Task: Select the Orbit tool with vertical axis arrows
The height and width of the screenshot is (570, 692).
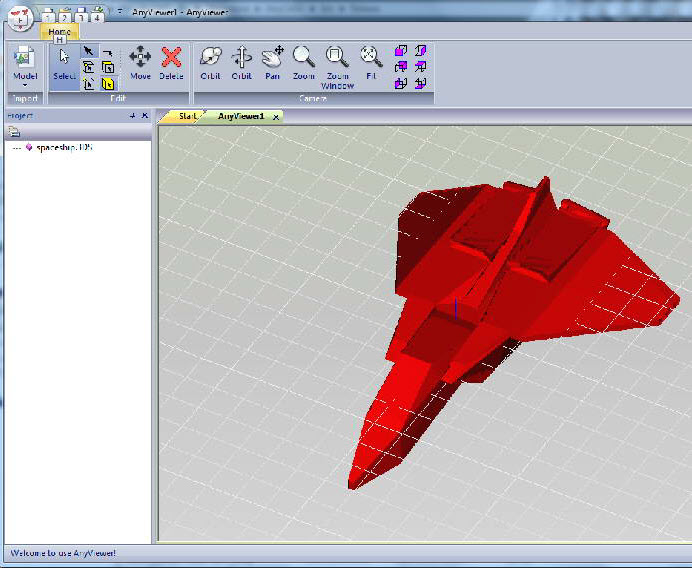Action: click(x=242, y=62)
